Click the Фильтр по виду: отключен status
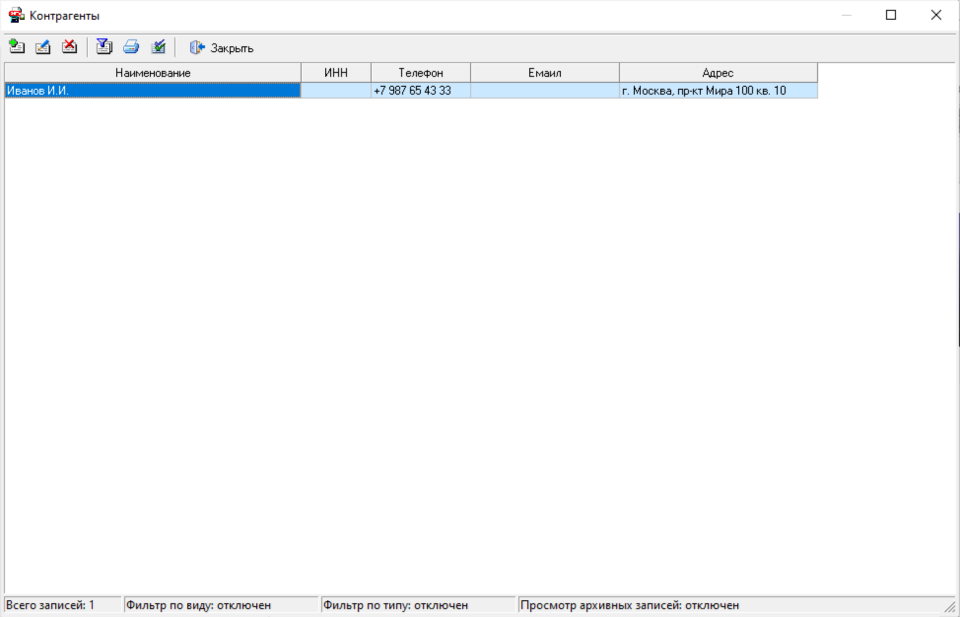The image size is (960, 617). (221, 605)
